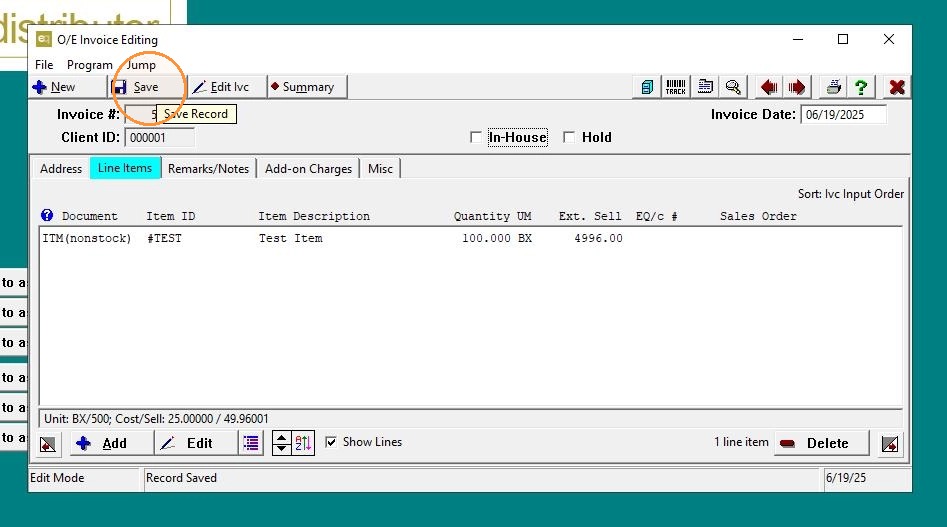Click the red X exit icon in toolbar
This screenshot has width=947, height=527.
point(897,87)
